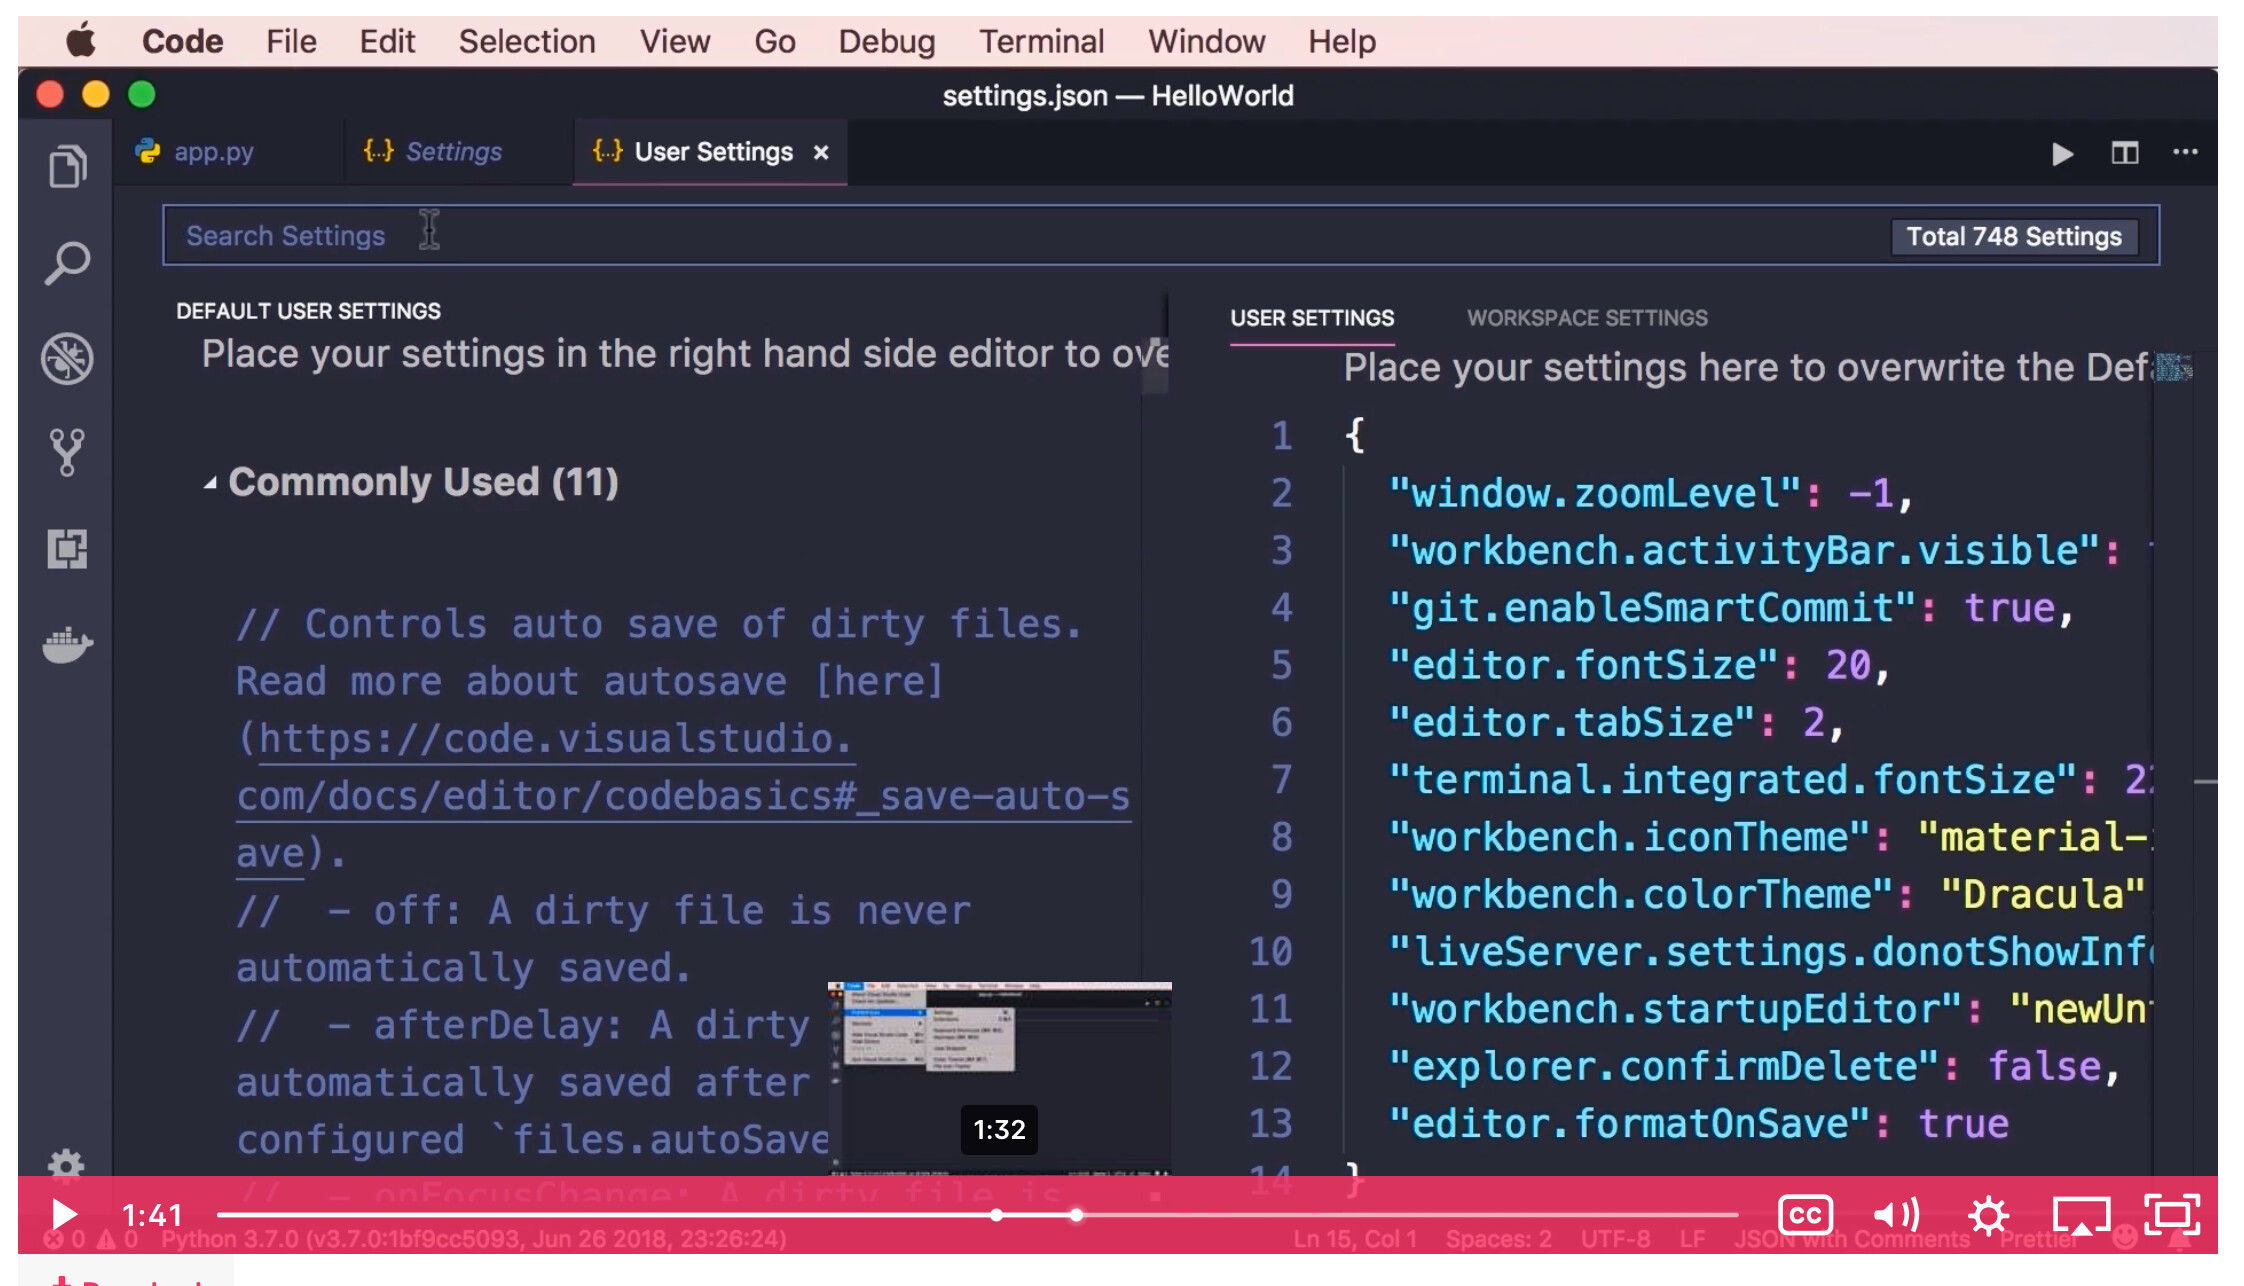Open the Search view in activity bar
Image resolution: width=2244 pixels, height=1286 pixels.
coord(67,262)
